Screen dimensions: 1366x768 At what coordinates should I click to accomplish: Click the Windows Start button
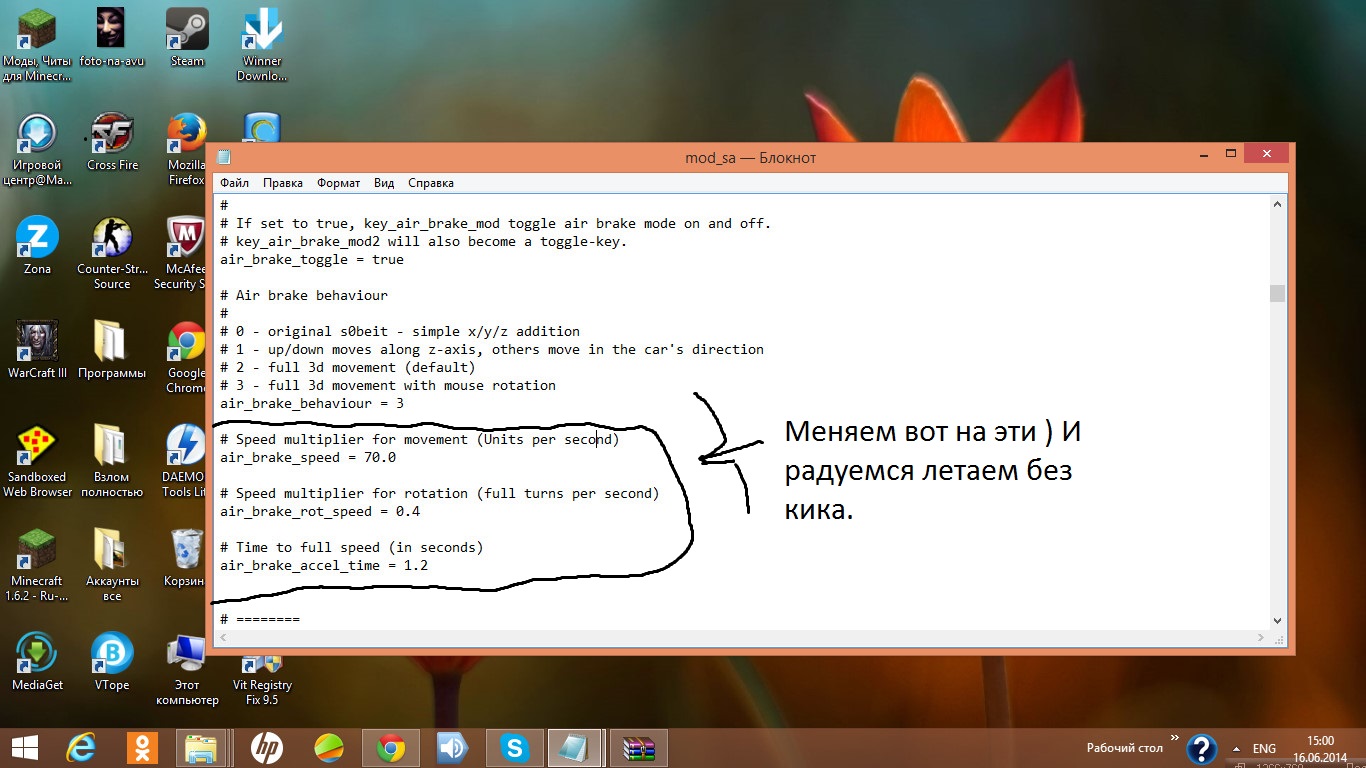(x=24, y=747)
